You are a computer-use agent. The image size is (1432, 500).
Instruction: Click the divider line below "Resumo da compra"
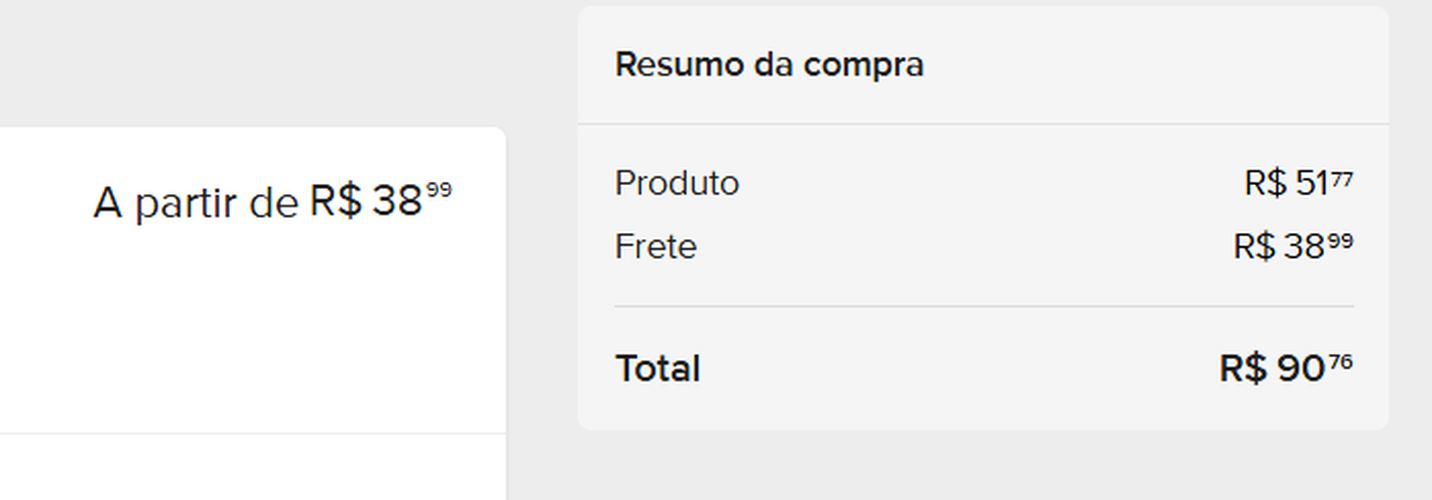pos(983,124)
